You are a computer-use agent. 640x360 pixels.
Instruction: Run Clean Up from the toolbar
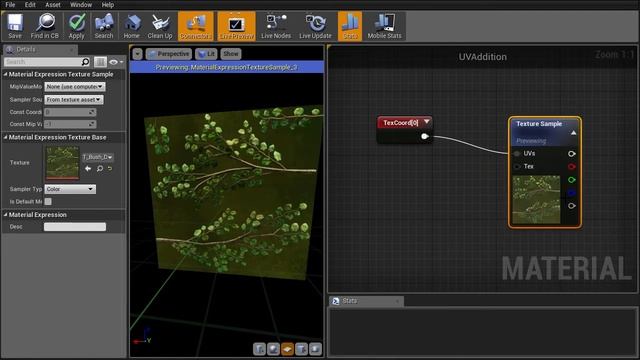pyautogui.click(x=160, y=26)
